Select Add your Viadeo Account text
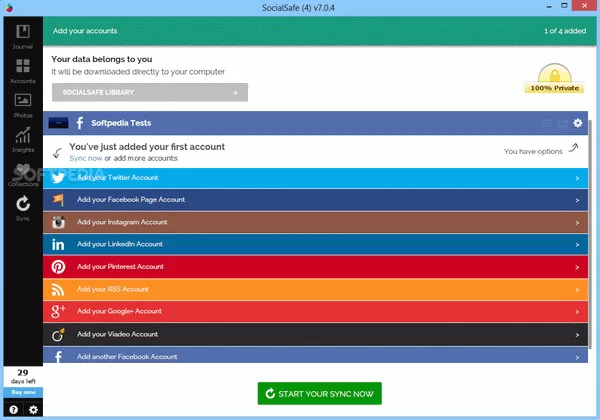600x420 pixels. 117,334
